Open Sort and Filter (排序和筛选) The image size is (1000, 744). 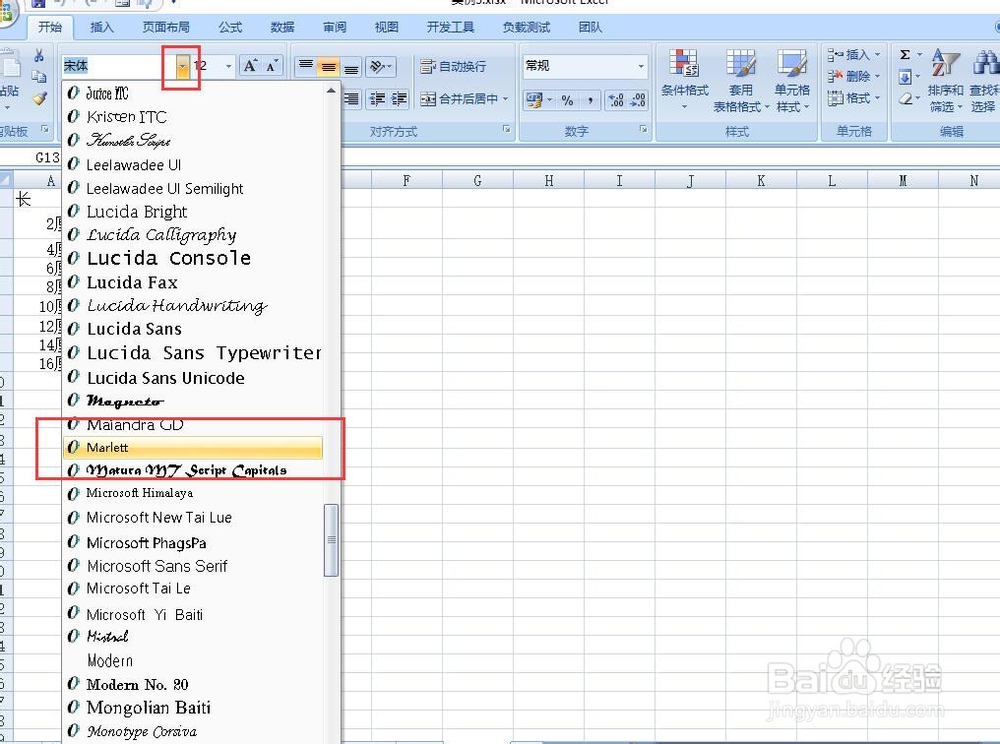(945, 80)
